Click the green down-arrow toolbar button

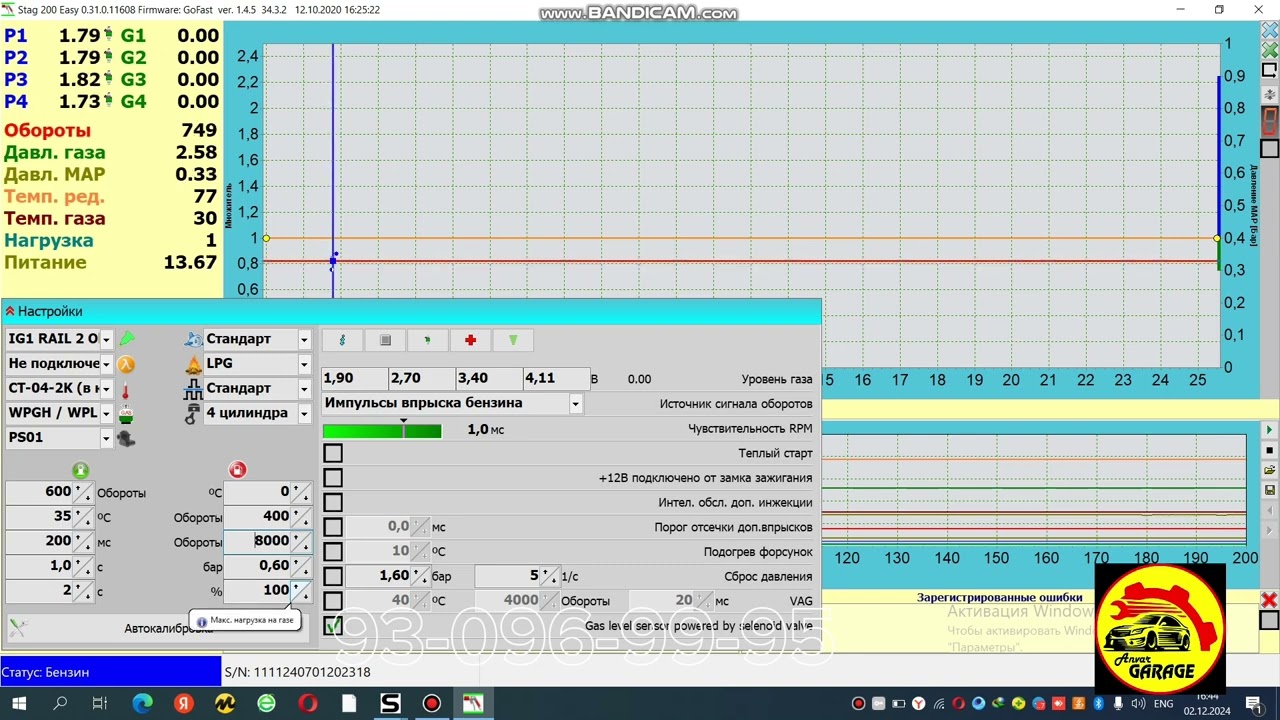click(x=513, y=340)
